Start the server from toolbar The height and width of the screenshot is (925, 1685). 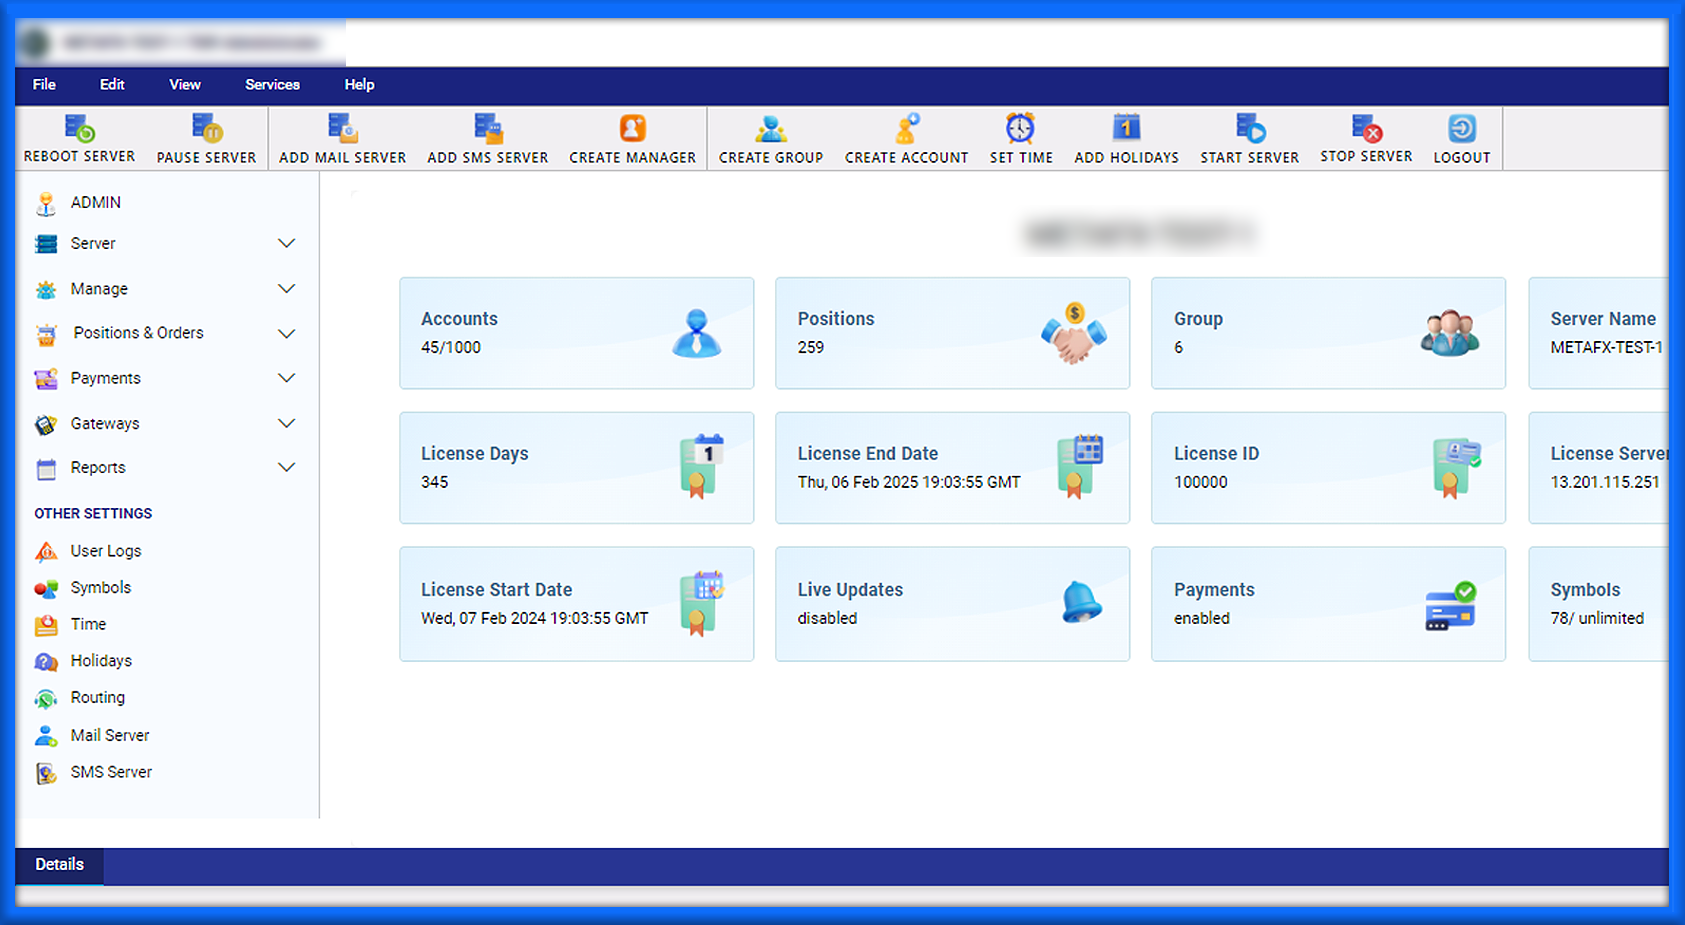tap(1249, 129)
